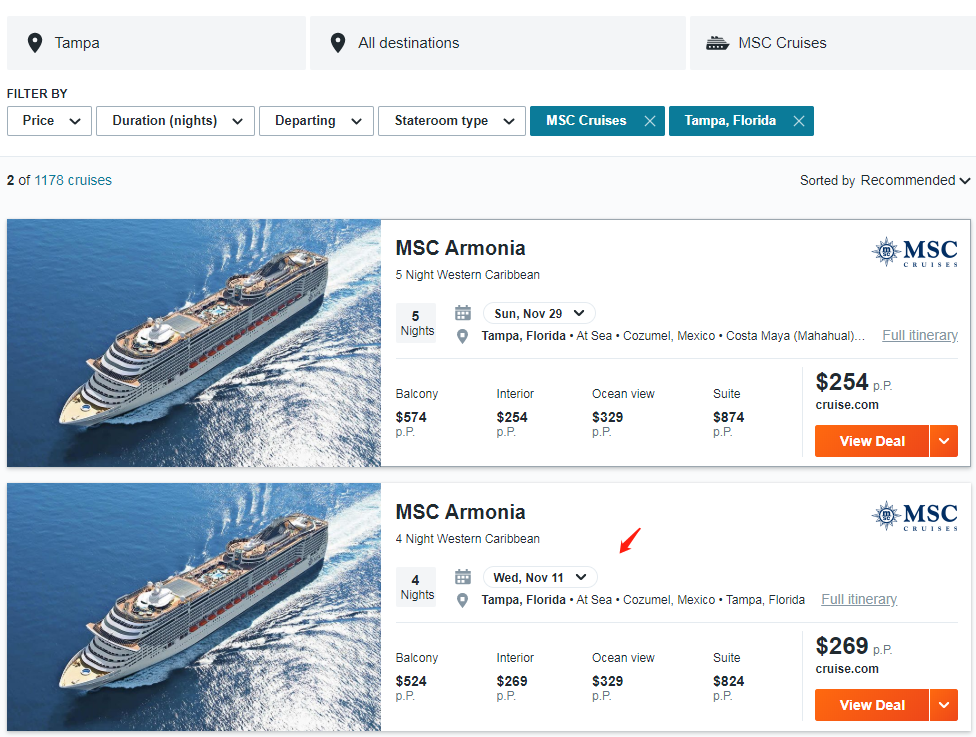Click the 5 Nights duration badge
The image size is (976, 737).
coord(416,322)
